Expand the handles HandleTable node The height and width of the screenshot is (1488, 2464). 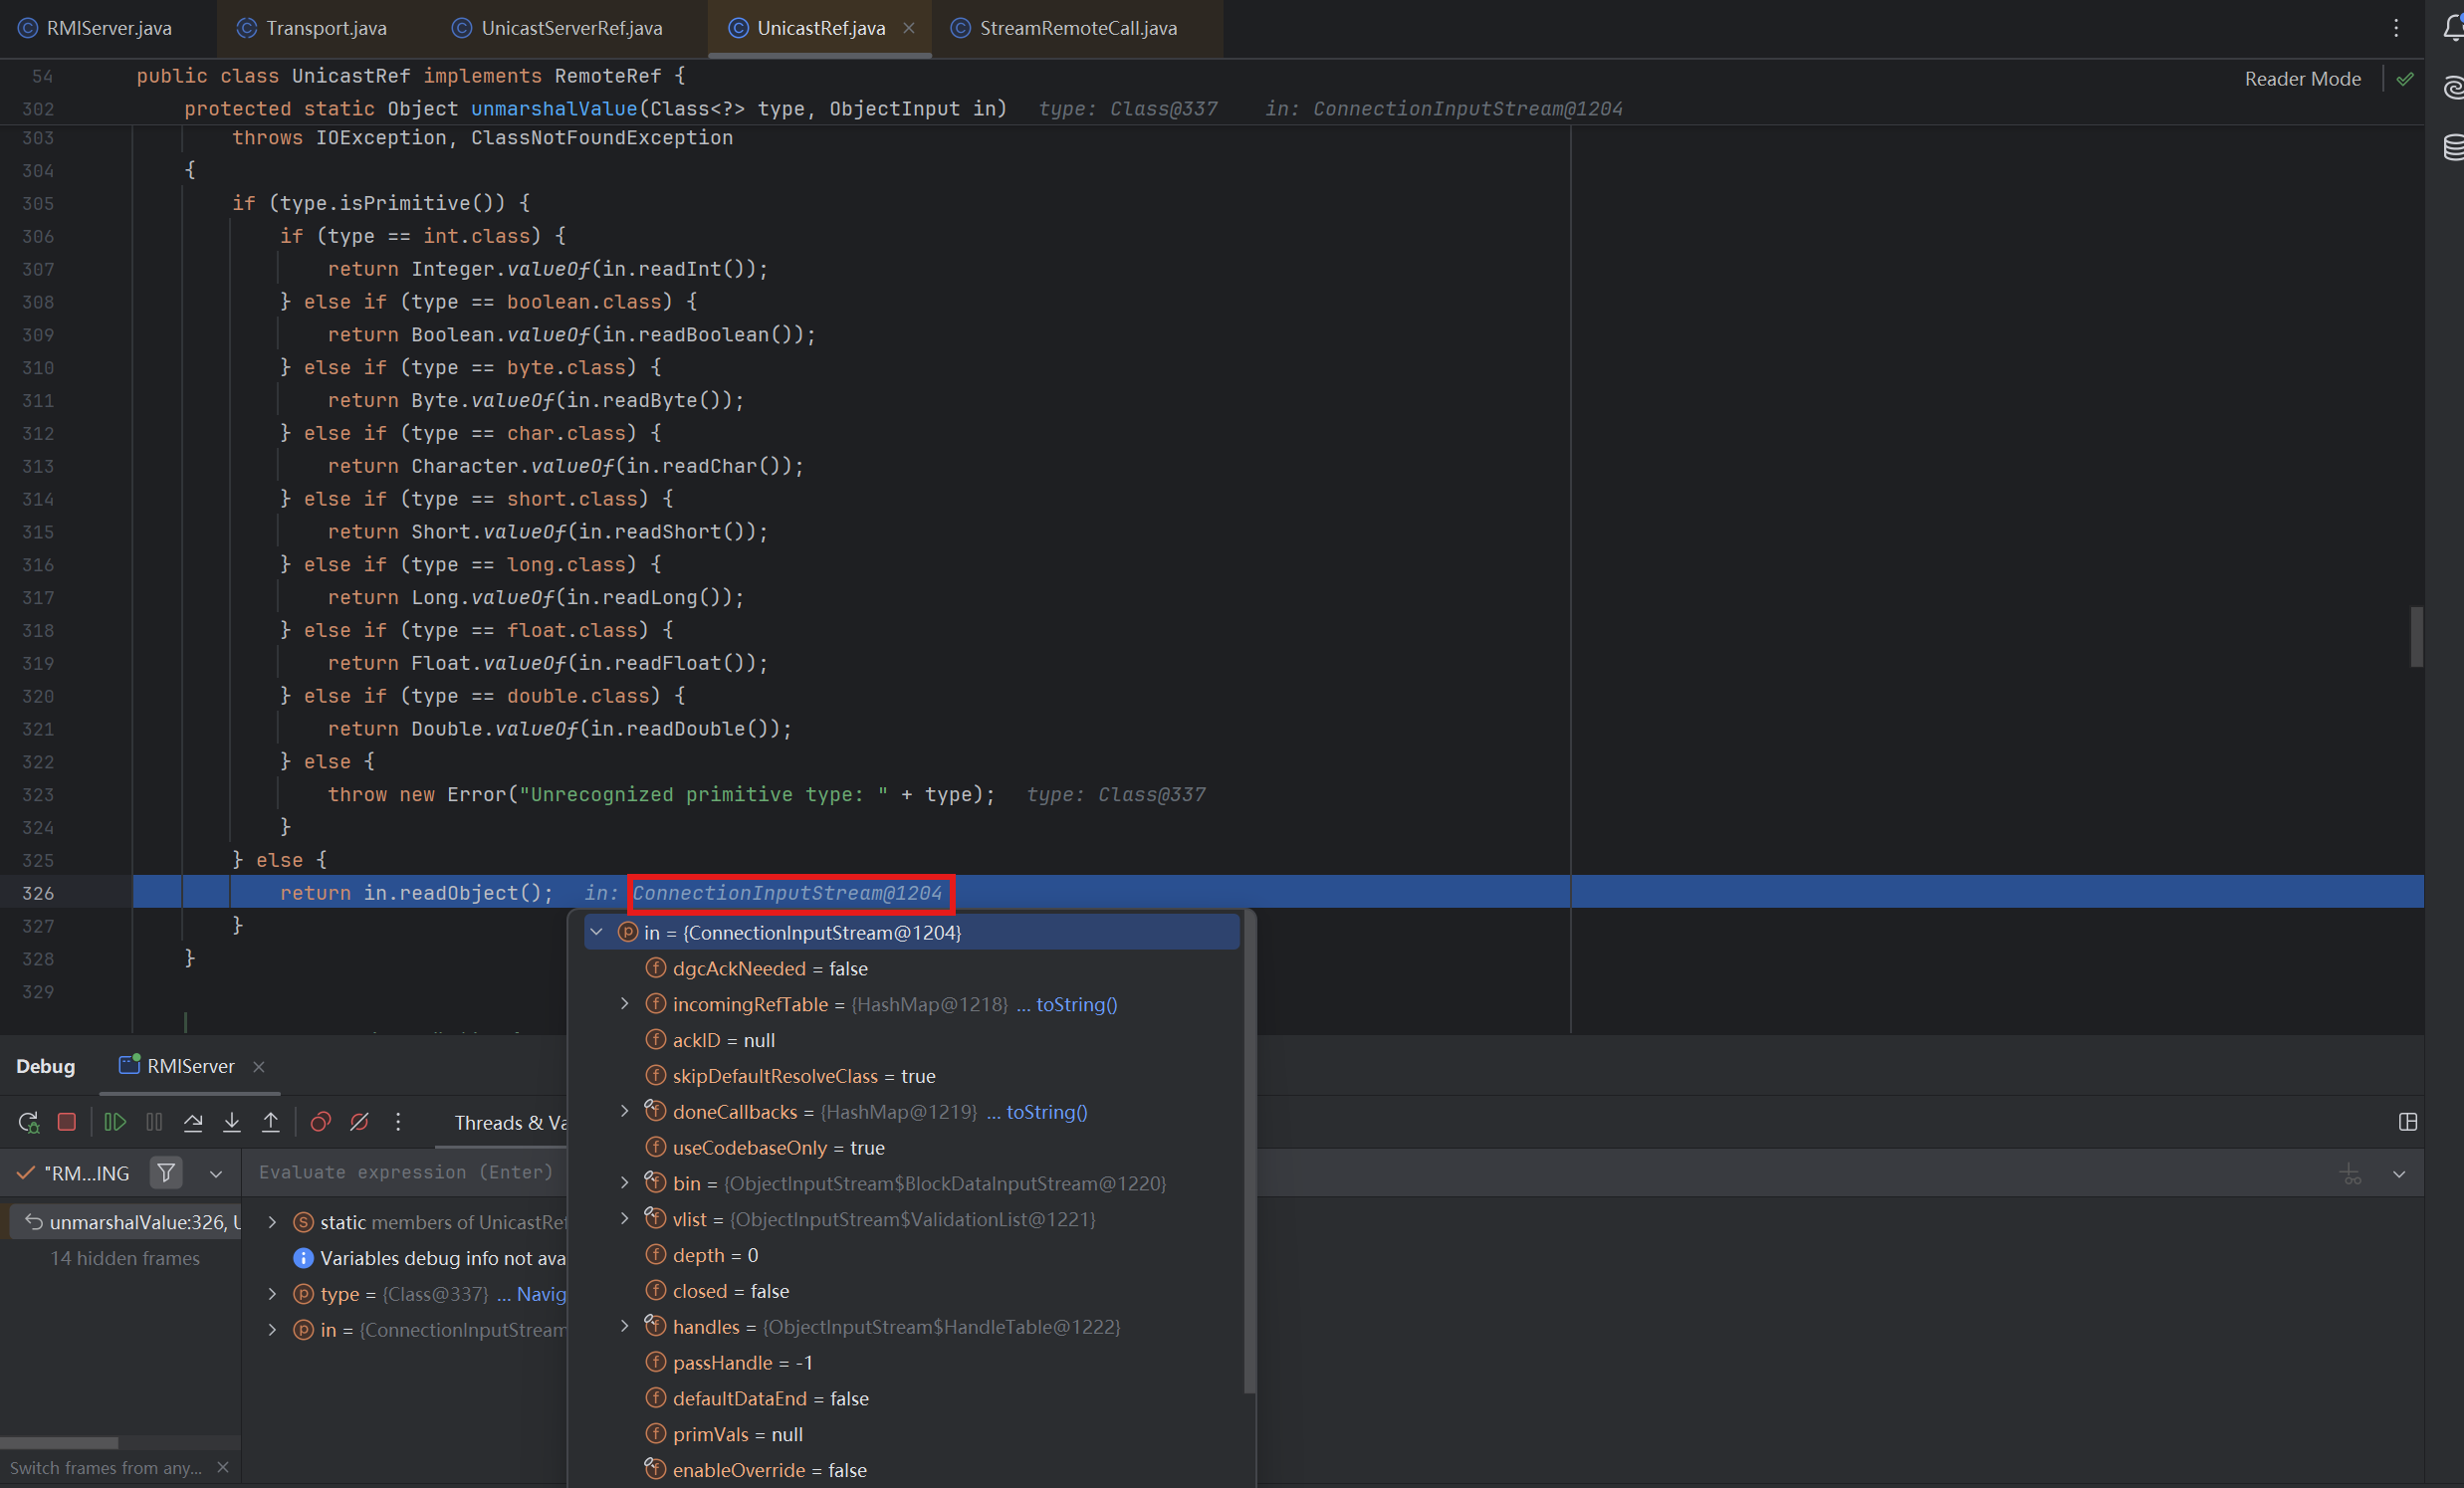coord(625,1326)
